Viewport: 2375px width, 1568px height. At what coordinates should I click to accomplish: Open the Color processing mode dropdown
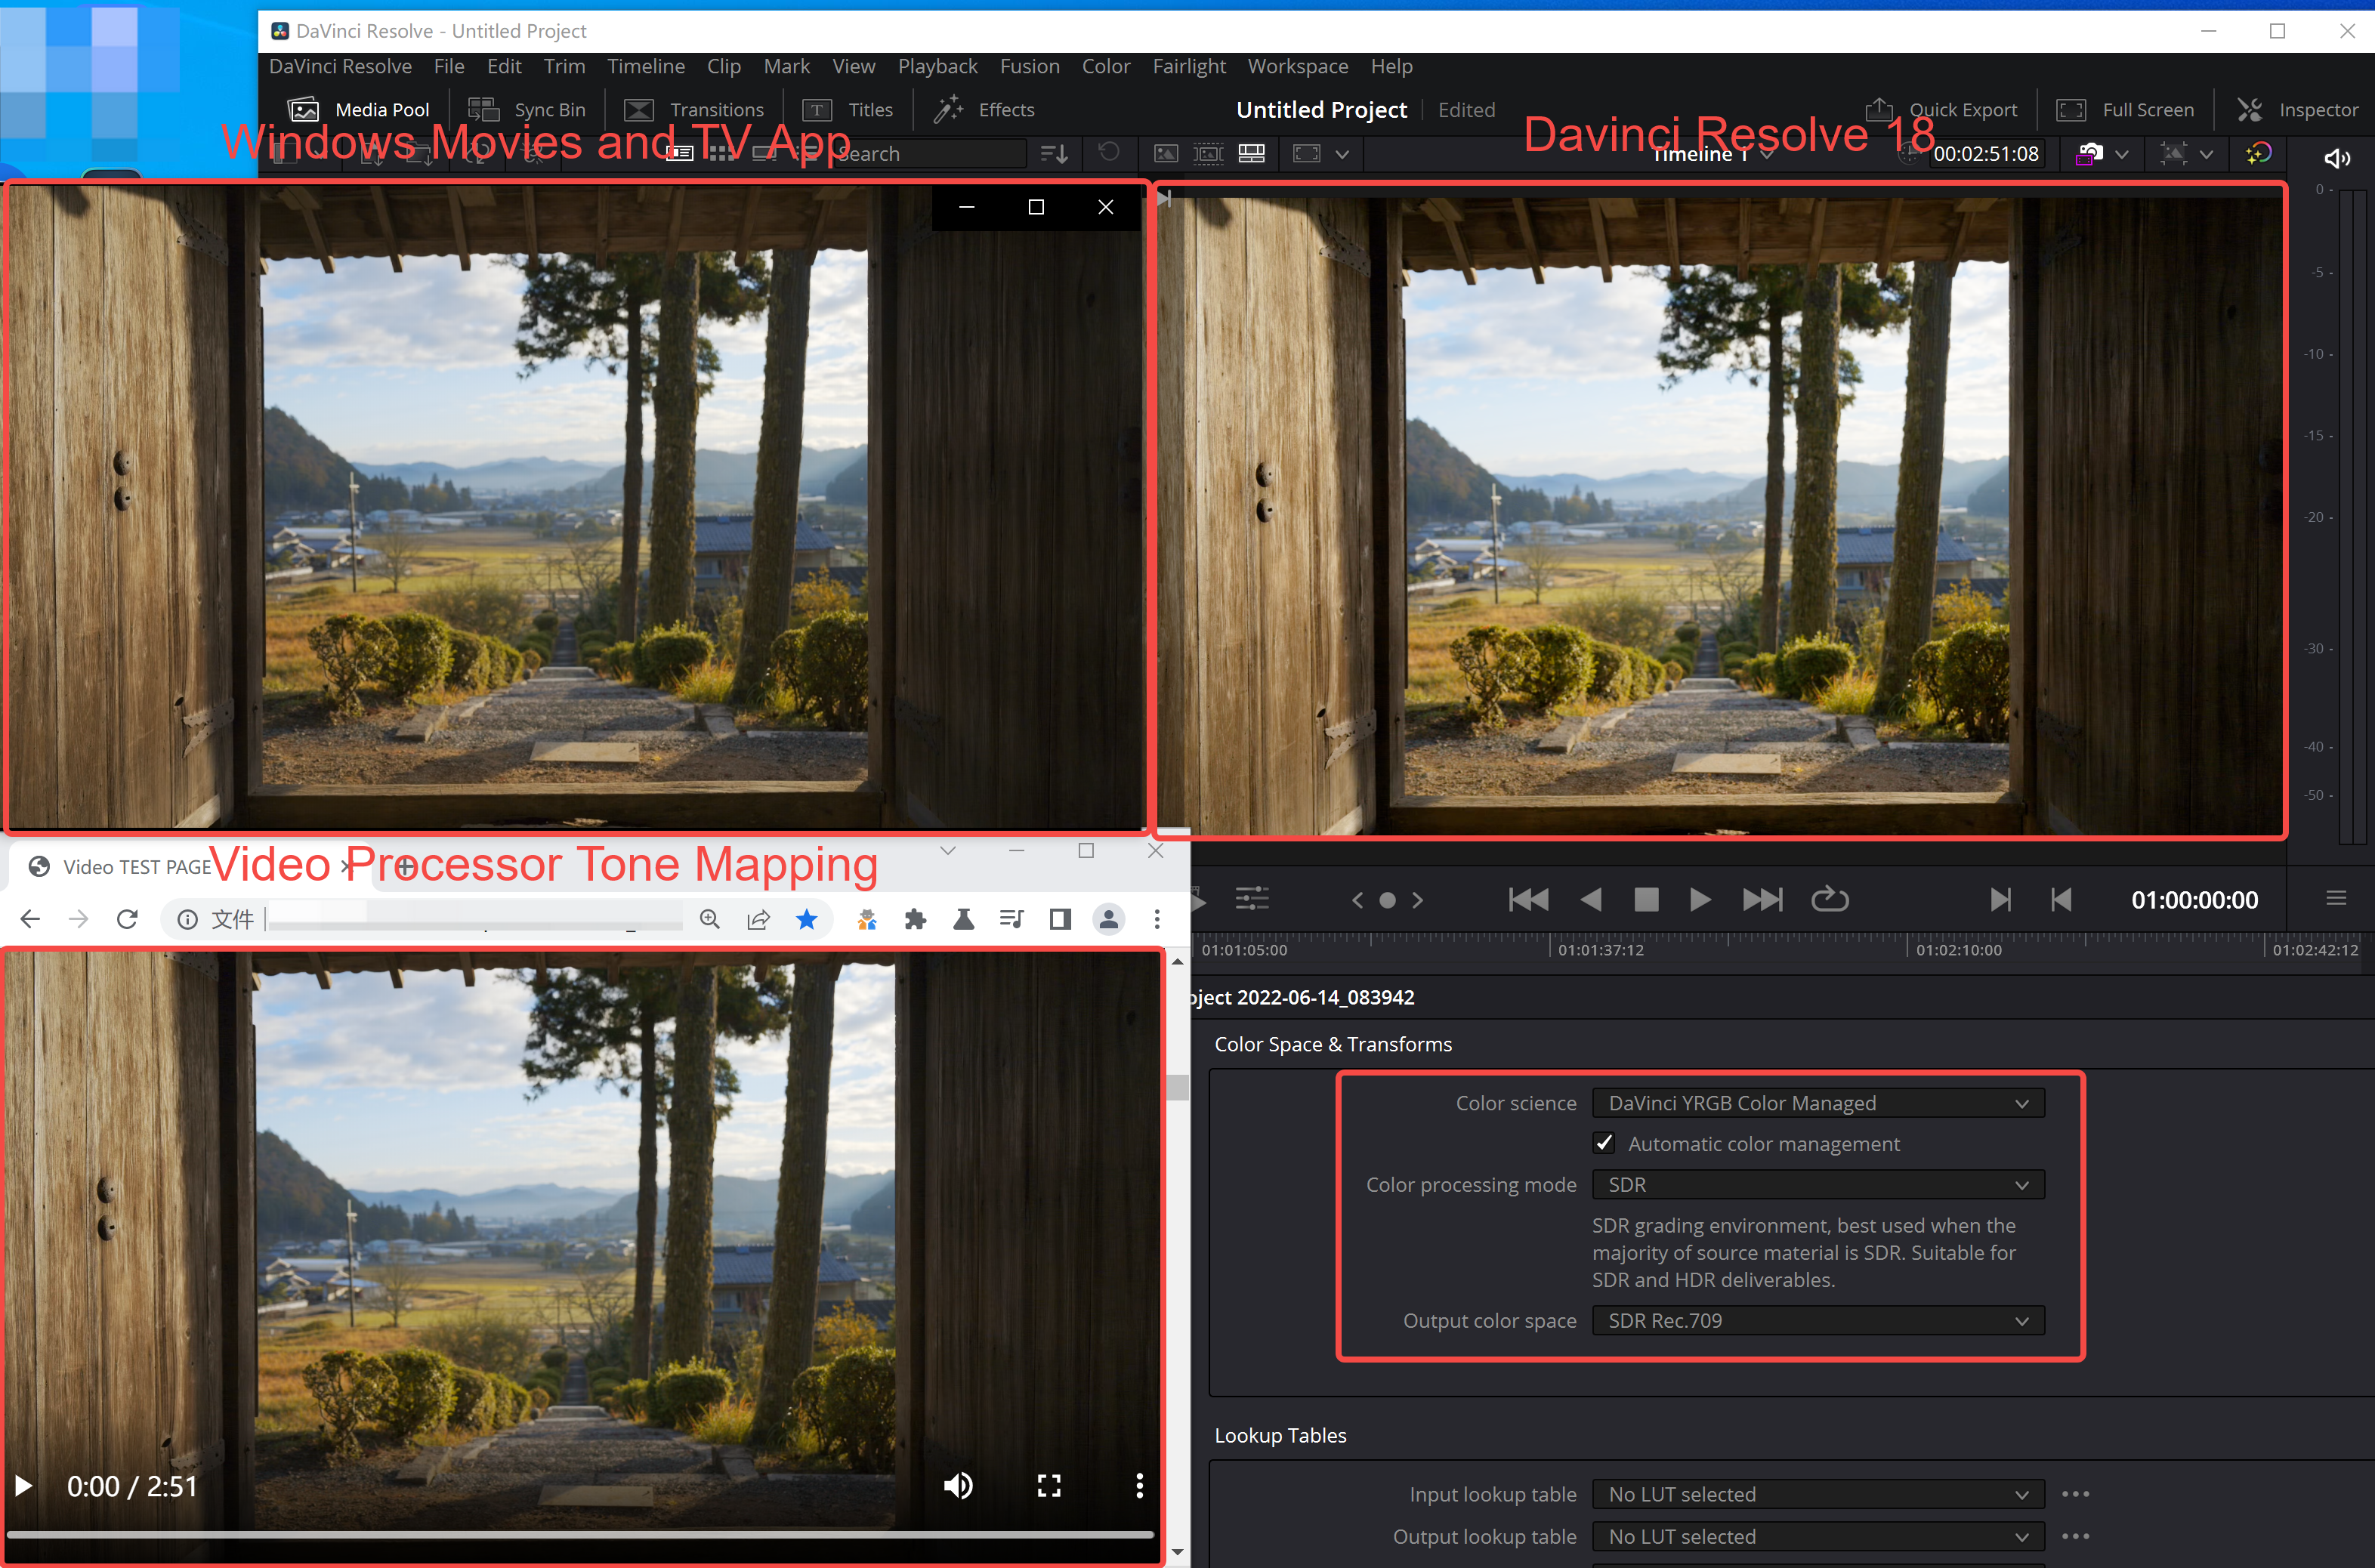click(x=1818, y=1184)
